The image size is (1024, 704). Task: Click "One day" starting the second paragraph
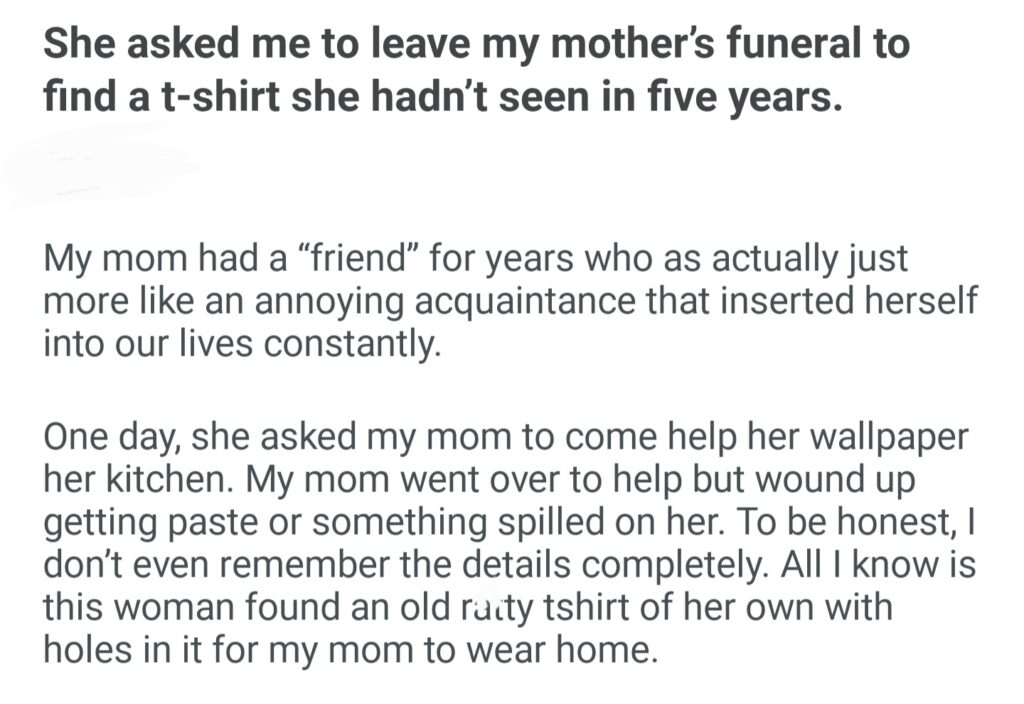click(x=107, y=440)
